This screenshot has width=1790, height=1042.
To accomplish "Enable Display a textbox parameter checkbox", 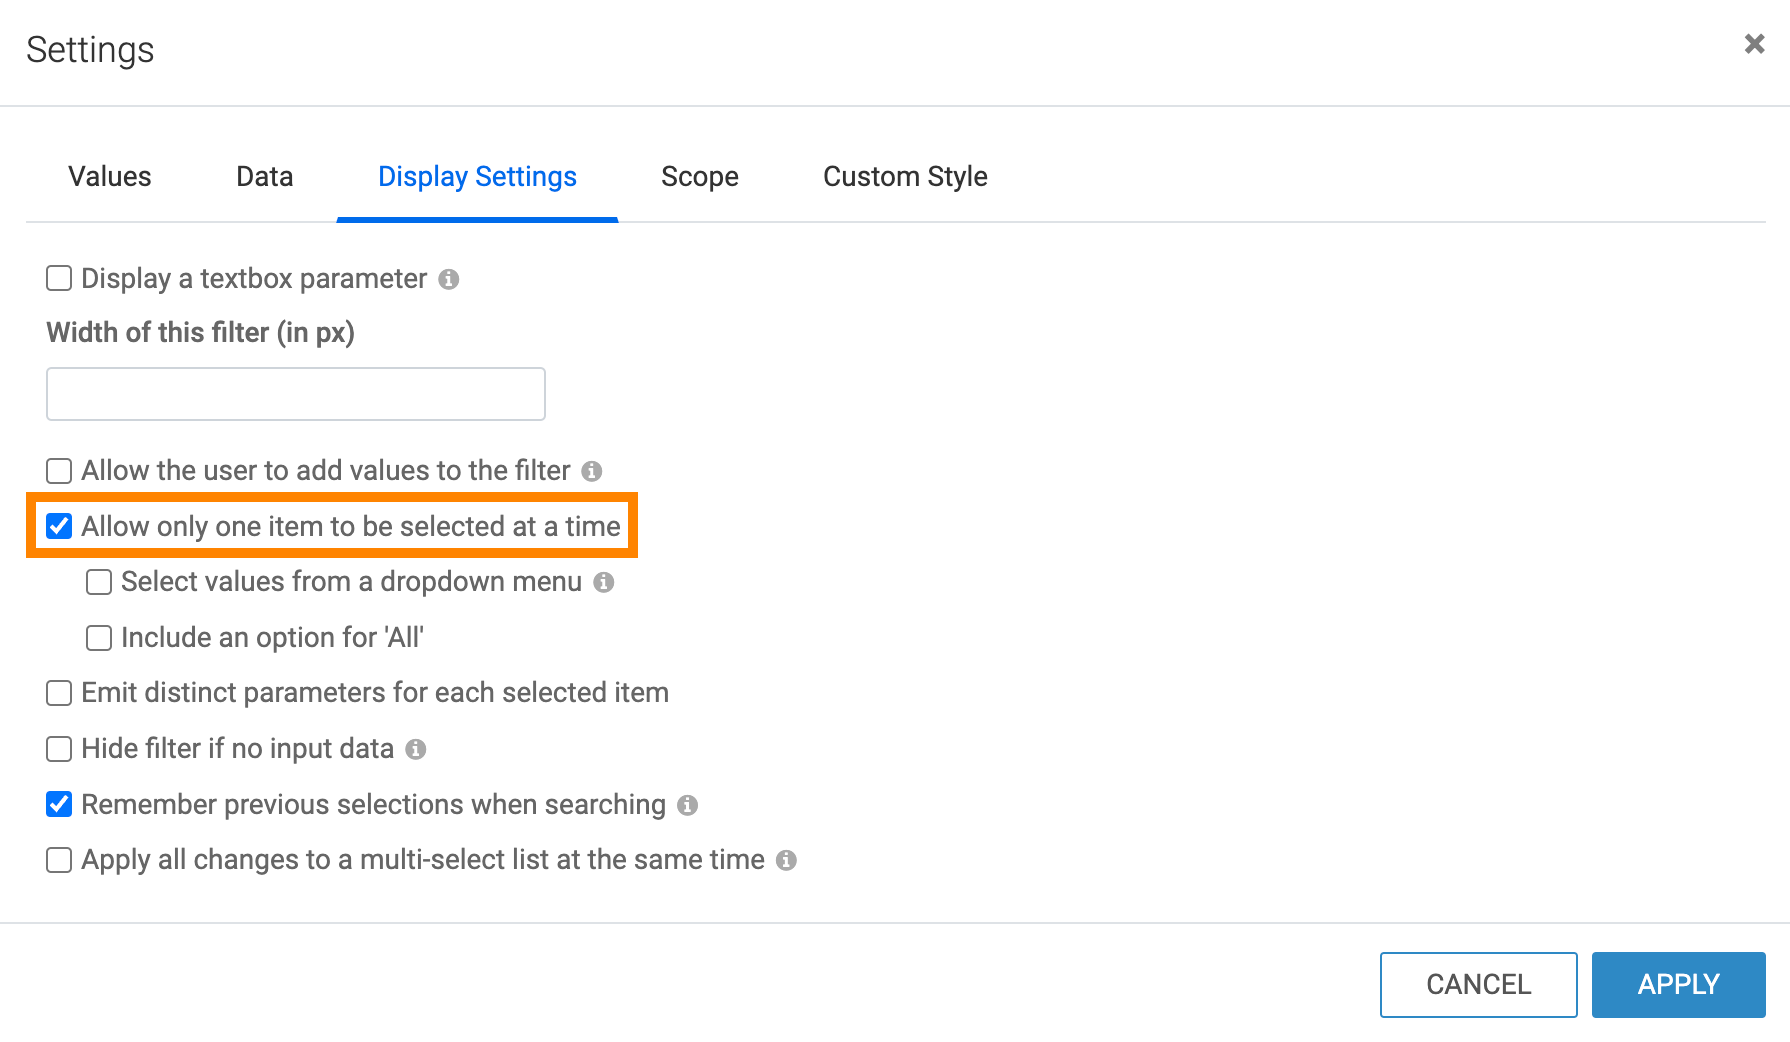I will click(x=59, y=278).
